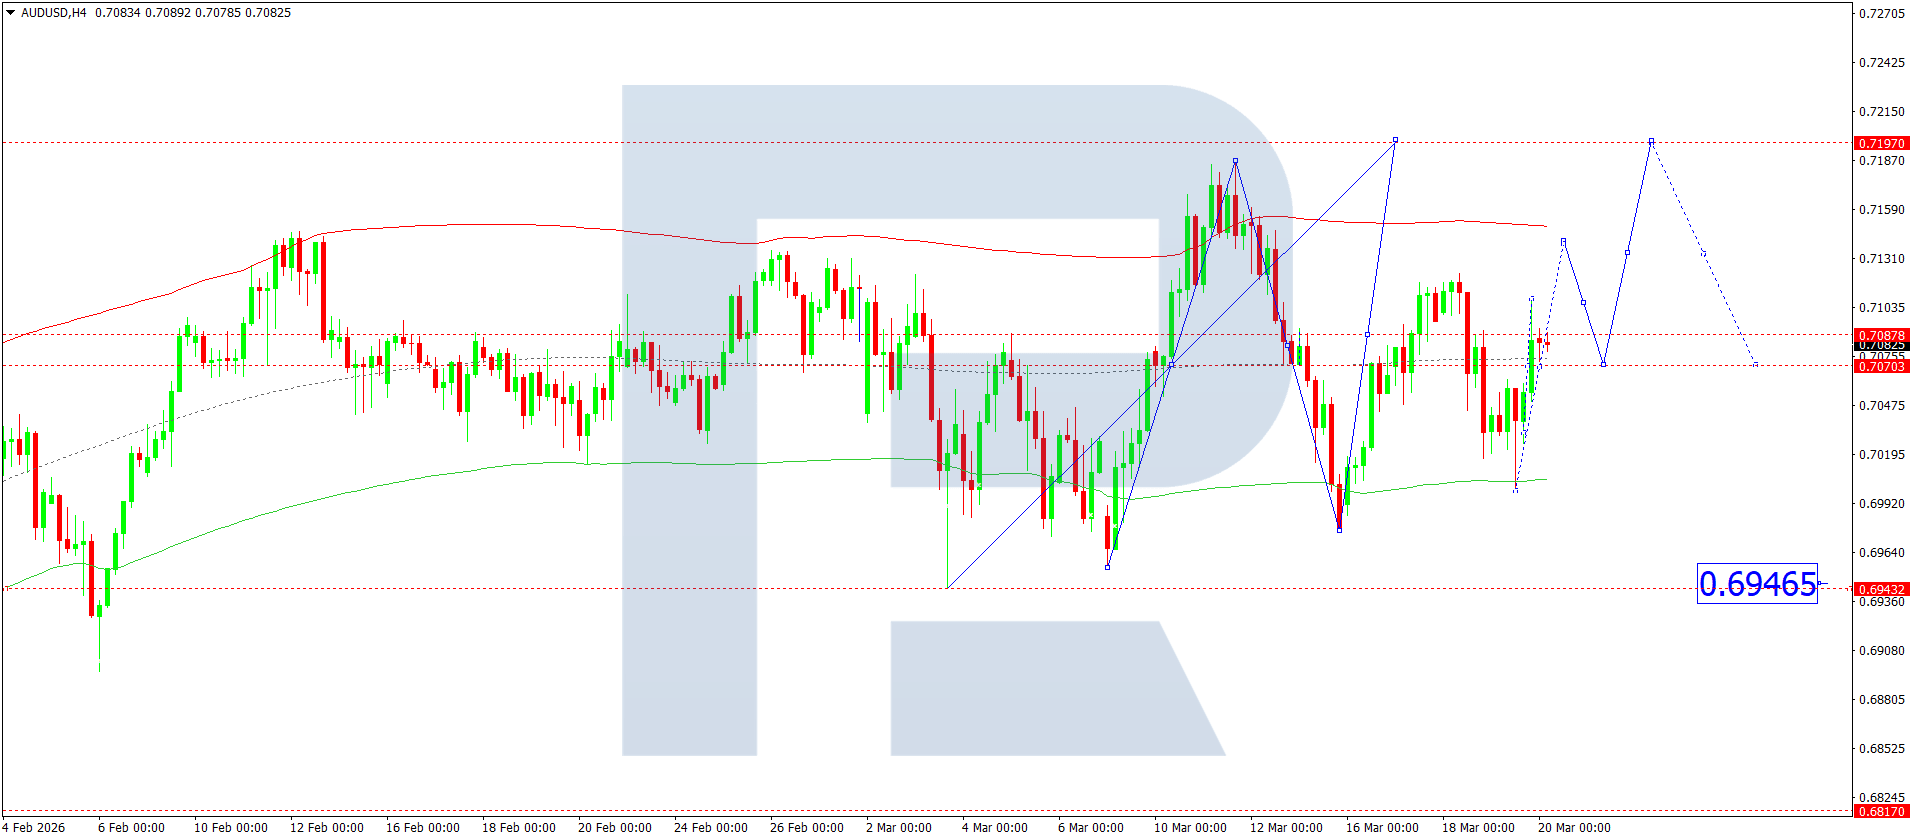Click the red 0.70703 level price tag
1916x840 pixels.
pyautogui.click(x=1881, y=366)
